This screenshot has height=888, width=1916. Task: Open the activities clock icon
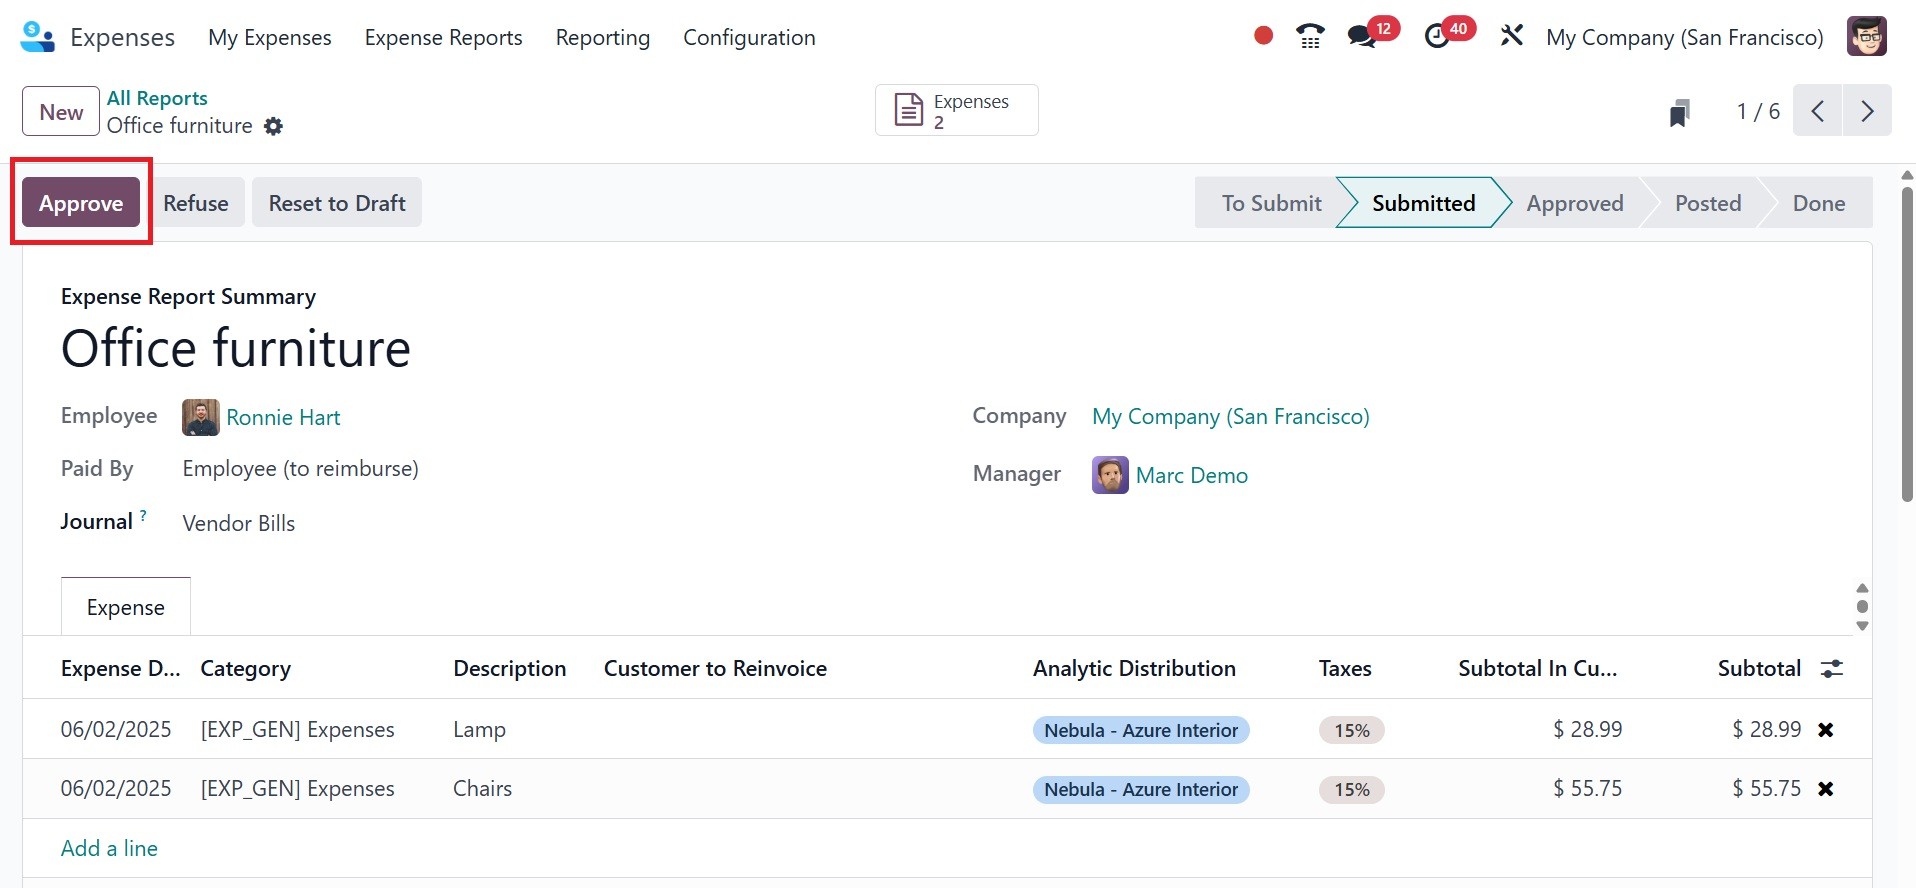pos(1437,37)
